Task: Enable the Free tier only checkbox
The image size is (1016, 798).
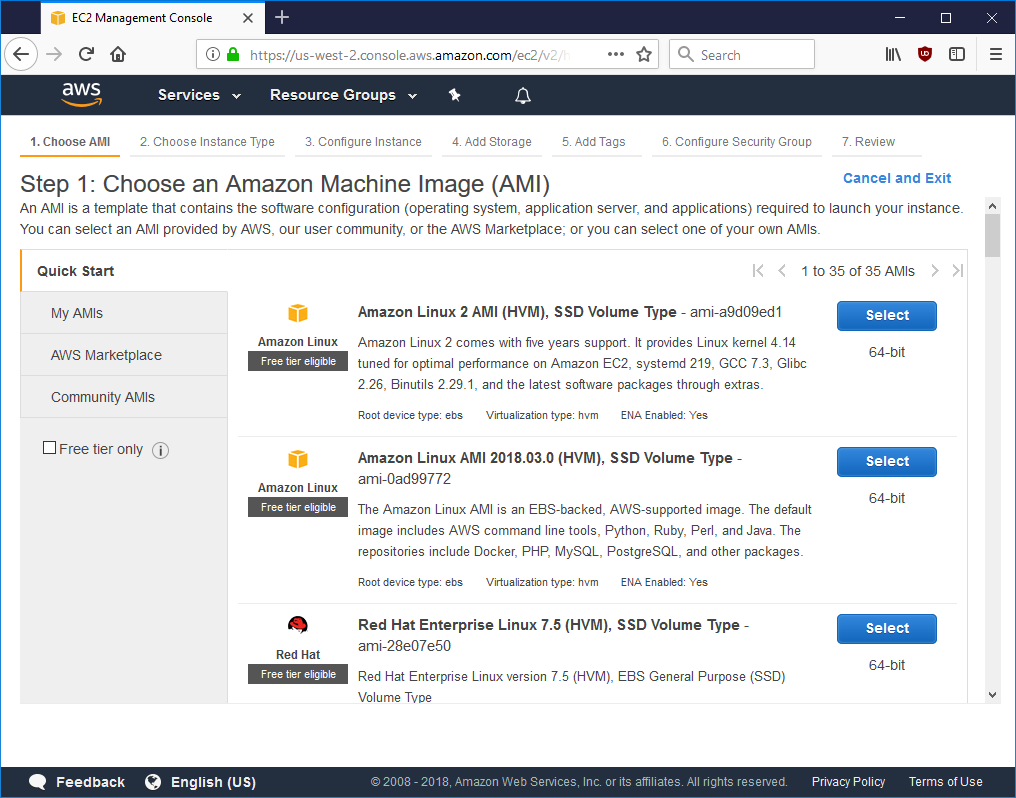Action: tap(49, 448)
